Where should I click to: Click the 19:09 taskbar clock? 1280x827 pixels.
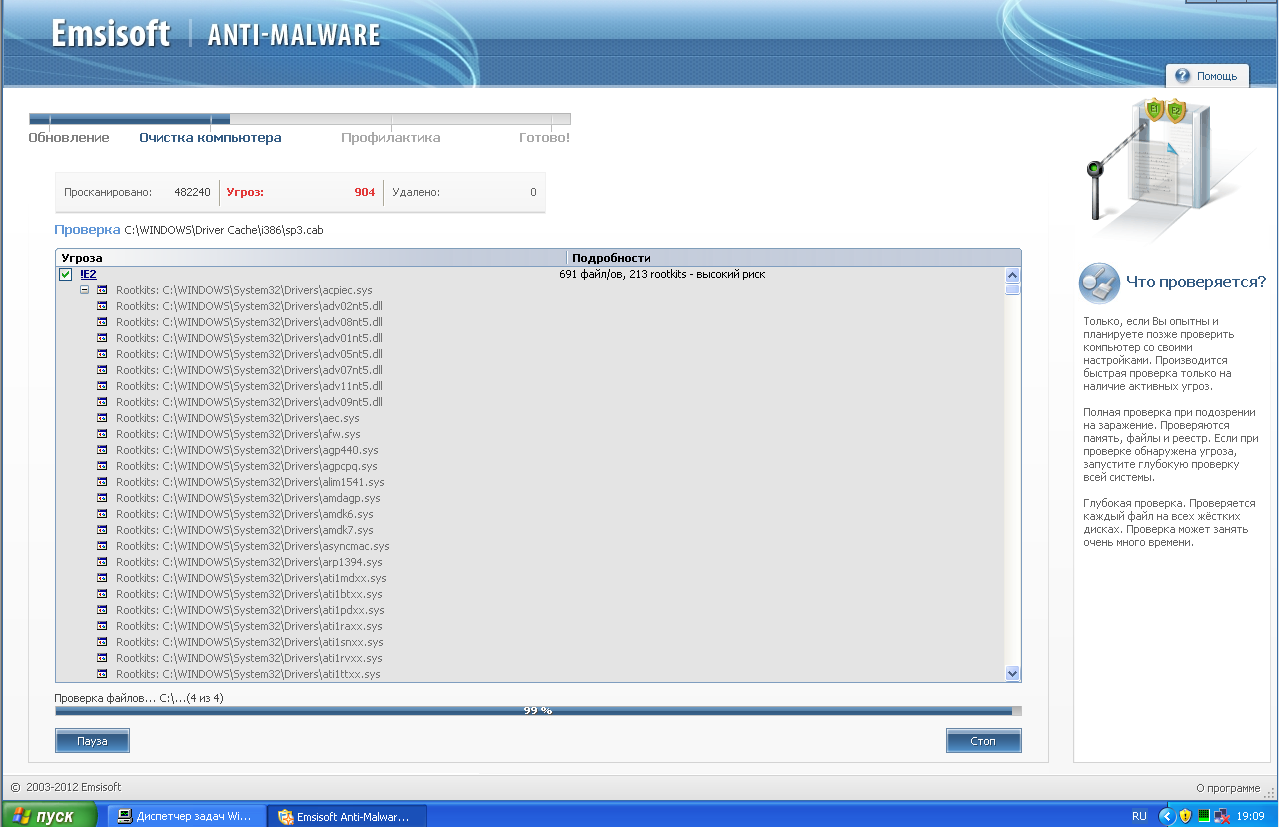point(1251,816)
